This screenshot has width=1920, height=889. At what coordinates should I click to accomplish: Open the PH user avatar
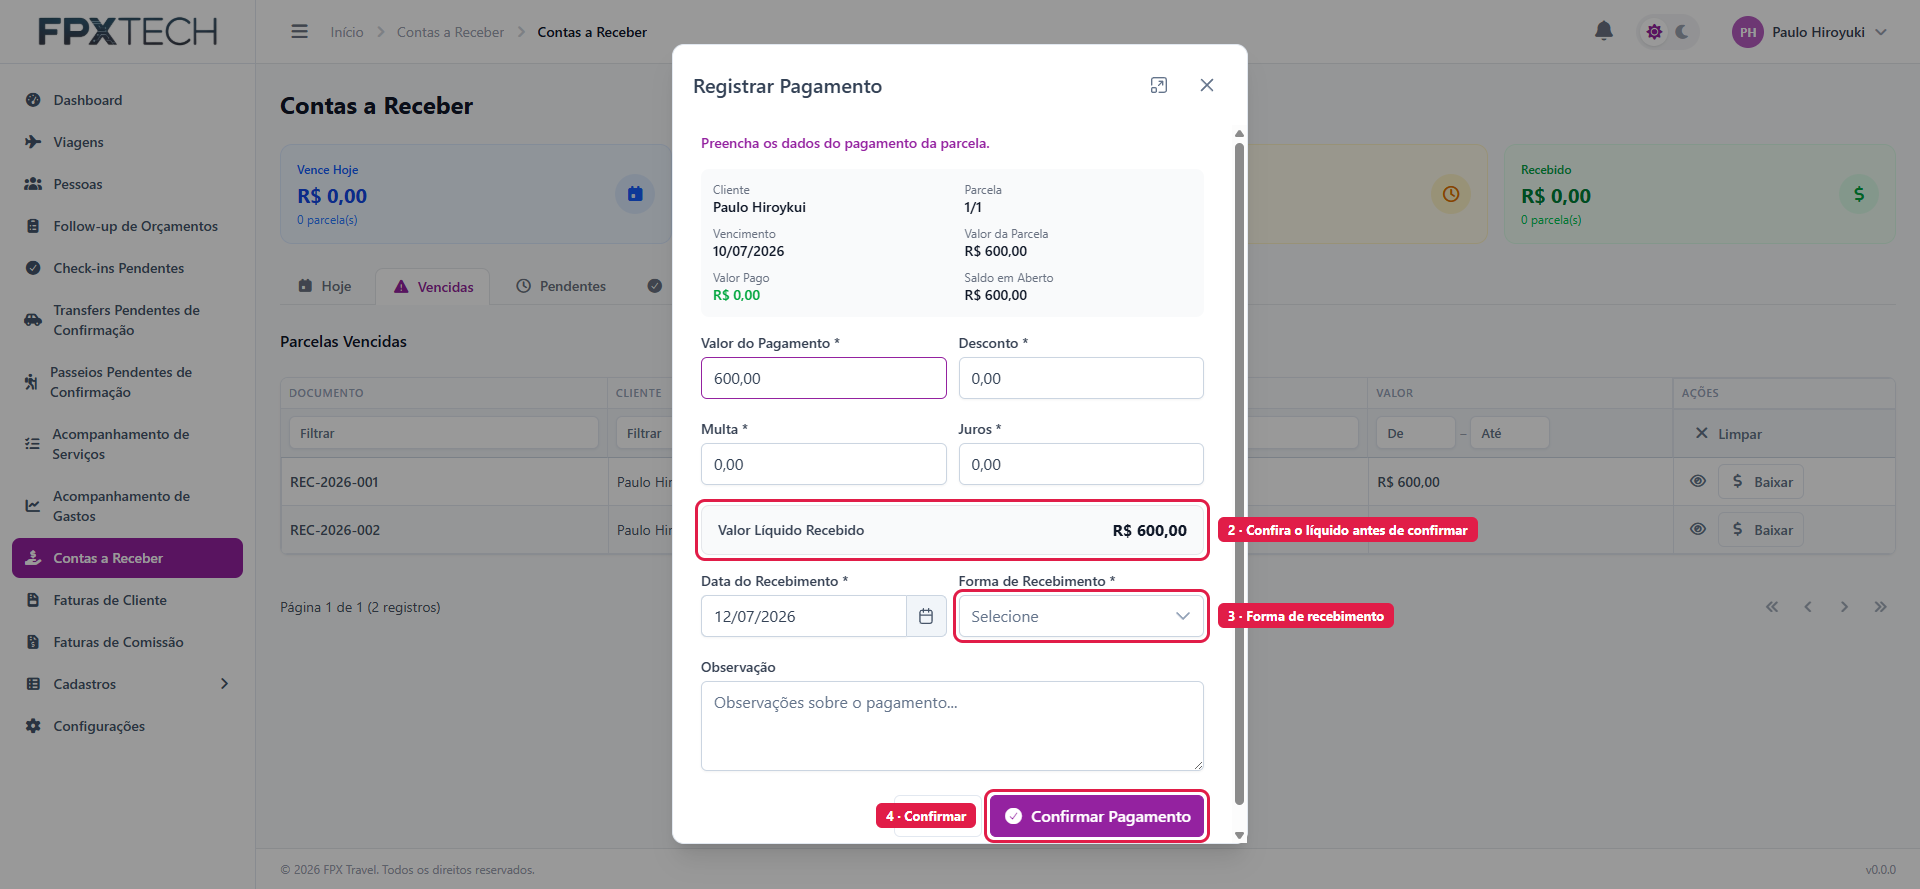point(1748,32)
